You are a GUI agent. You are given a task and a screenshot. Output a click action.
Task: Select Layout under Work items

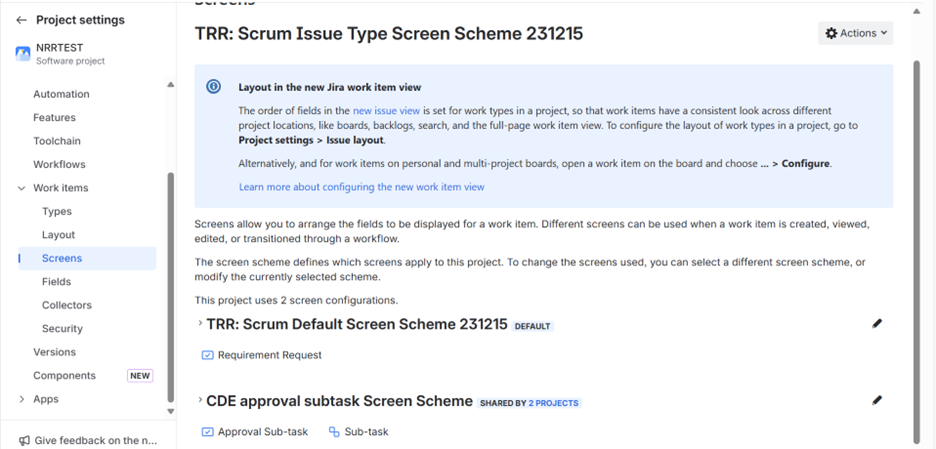pyautogui.click(x=58, y=235)
